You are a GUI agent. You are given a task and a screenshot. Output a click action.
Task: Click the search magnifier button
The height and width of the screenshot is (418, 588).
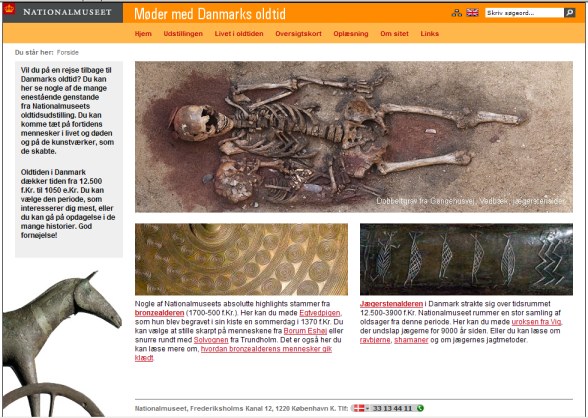coord(570,13)
